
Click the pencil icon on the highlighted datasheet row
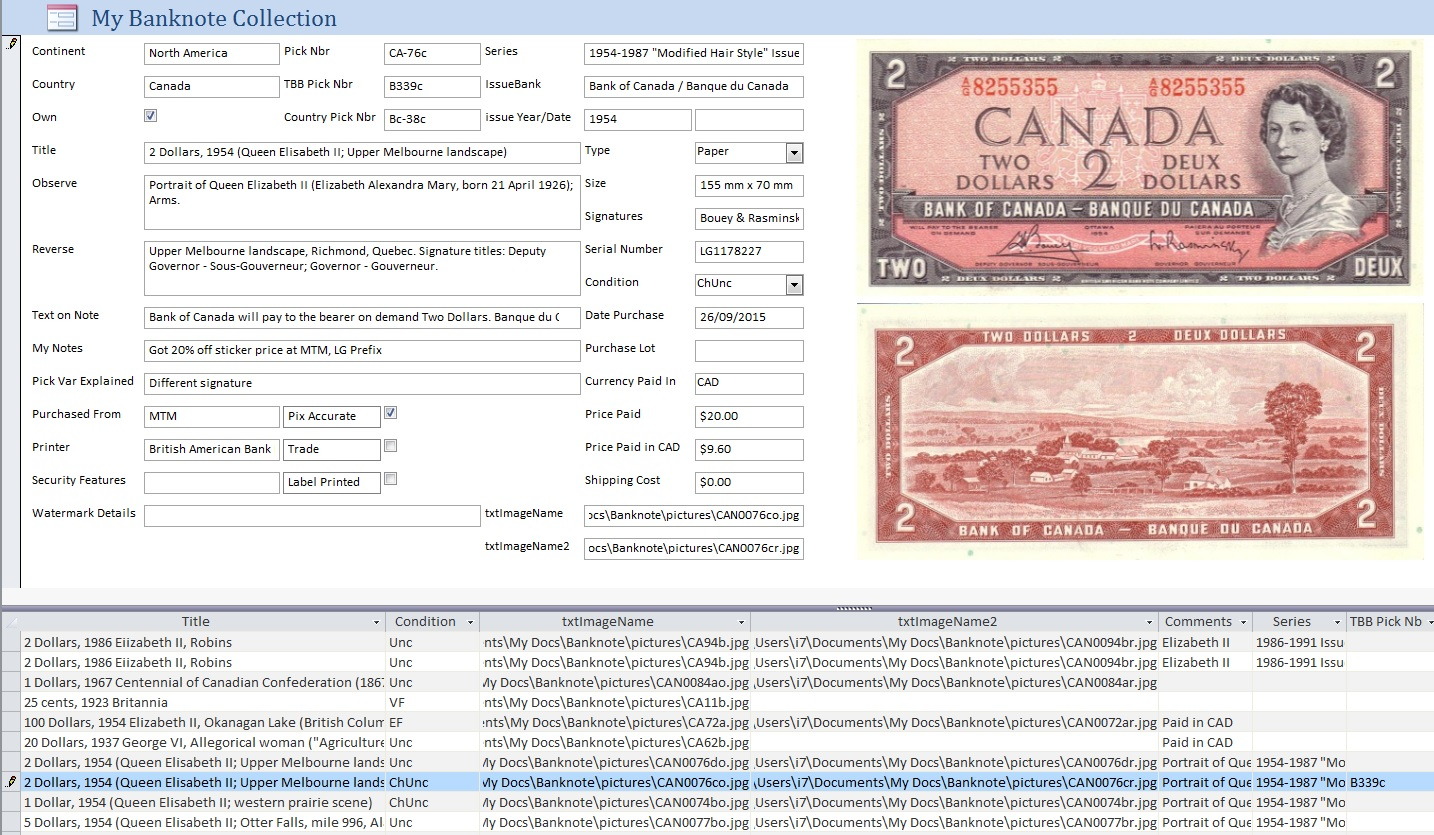(x=10, y=782)
